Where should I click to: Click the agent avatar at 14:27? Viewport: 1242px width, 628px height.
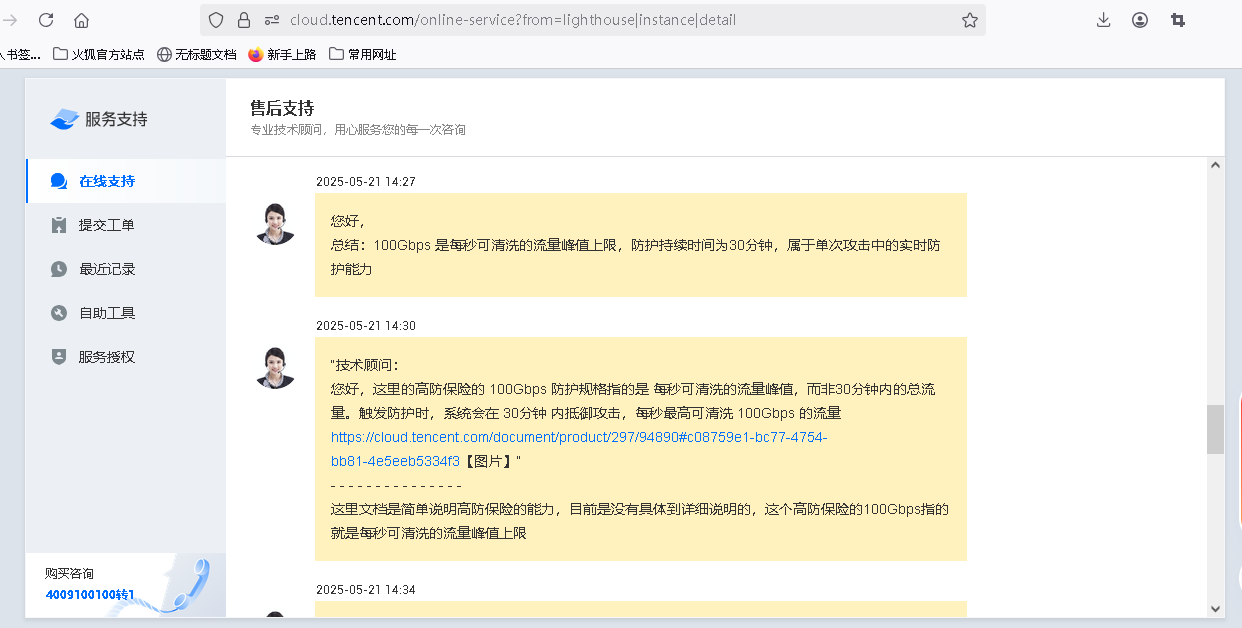tap(275, 223)
